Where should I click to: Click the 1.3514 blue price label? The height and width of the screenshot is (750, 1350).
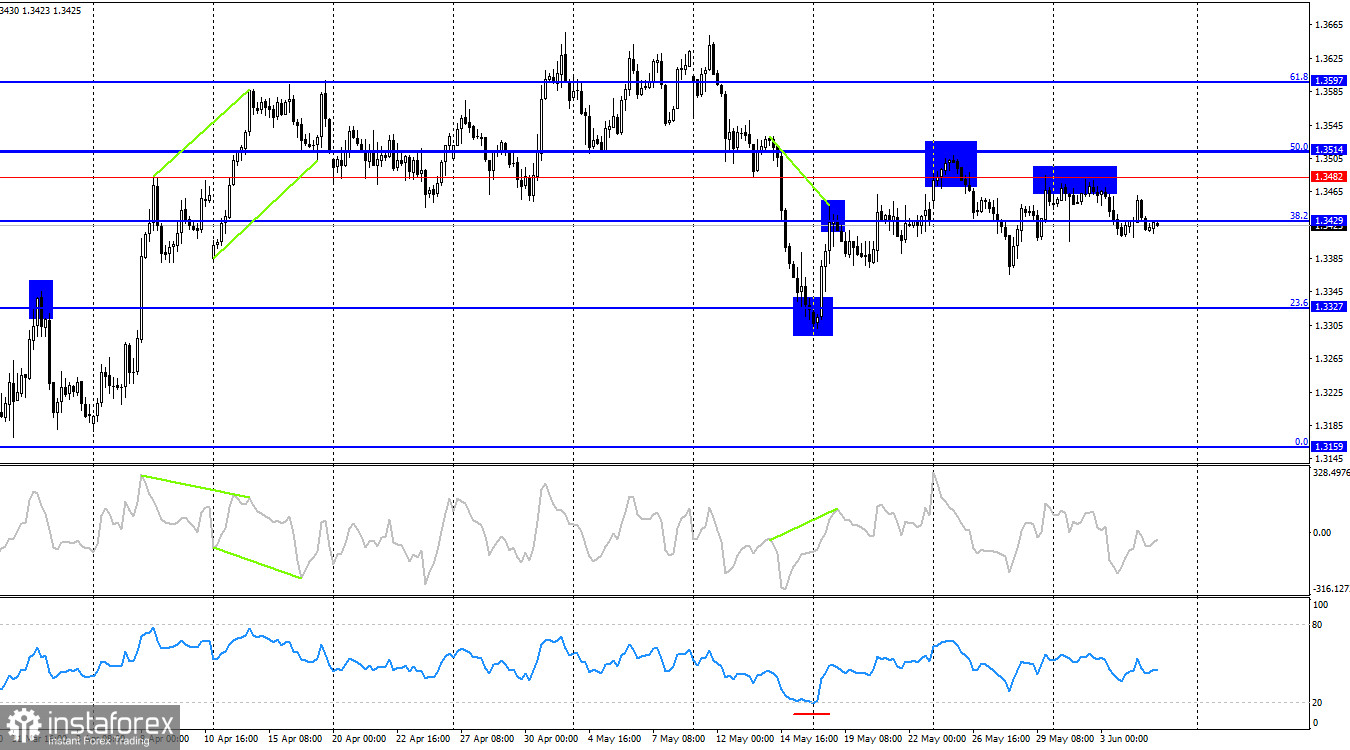pyautogui.click(x=1327, y=149)
